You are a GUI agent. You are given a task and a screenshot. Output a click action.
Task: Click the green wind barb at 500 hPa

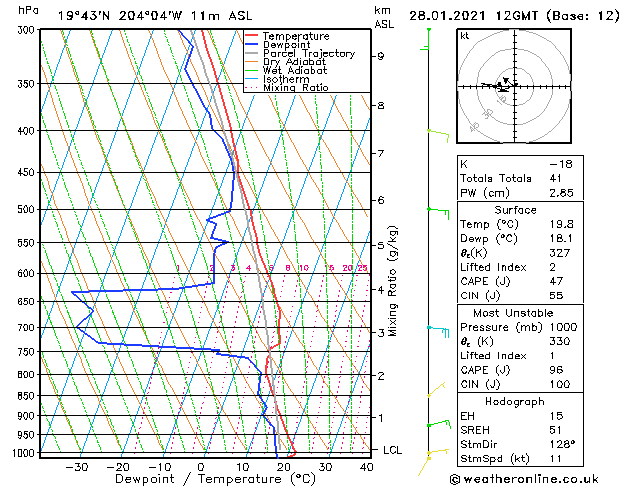438,213
